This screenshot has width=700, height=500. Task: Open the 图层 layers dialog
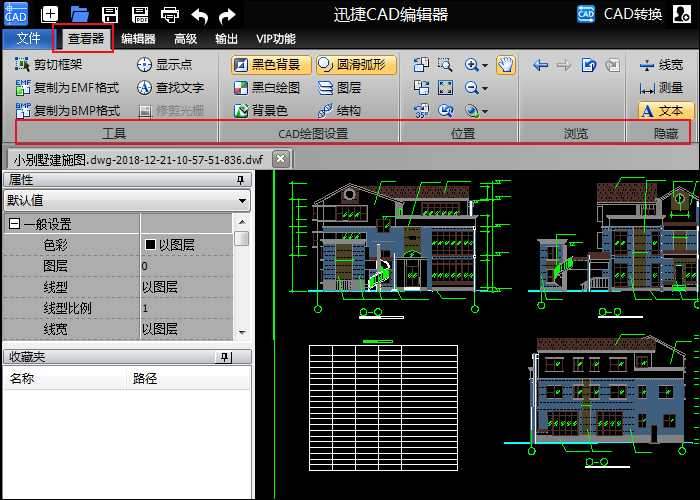339,88
